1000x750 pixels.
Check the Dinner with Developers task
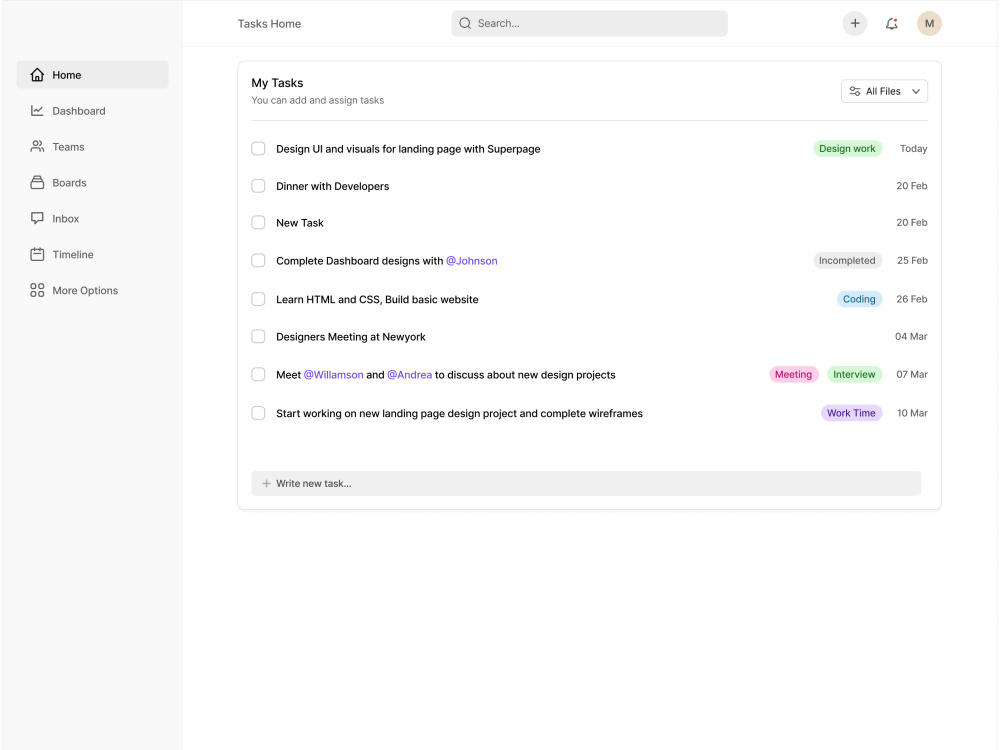pos(258,186)
